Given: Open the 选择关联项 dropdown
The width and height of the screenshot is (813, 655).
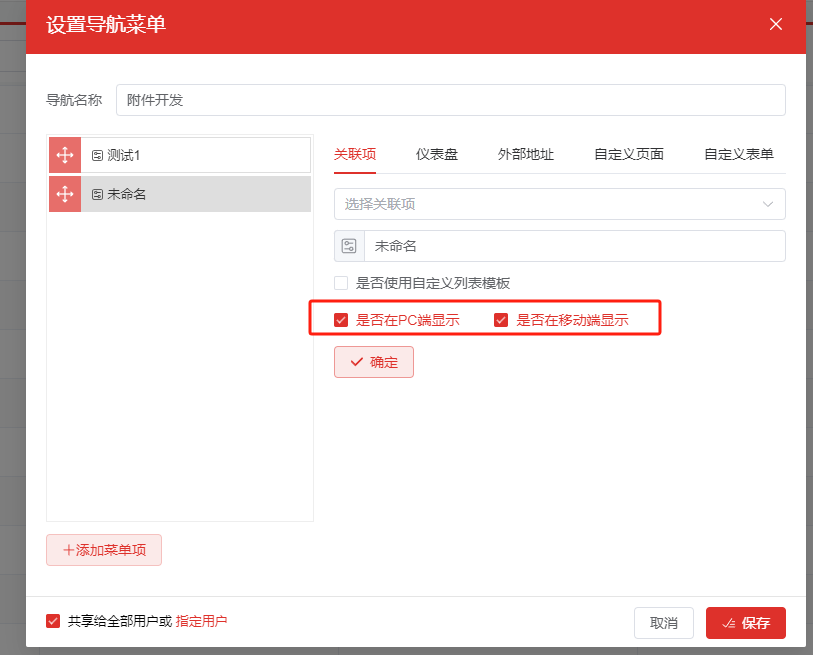Looking at the screenshot, I should tap(559, 204).
